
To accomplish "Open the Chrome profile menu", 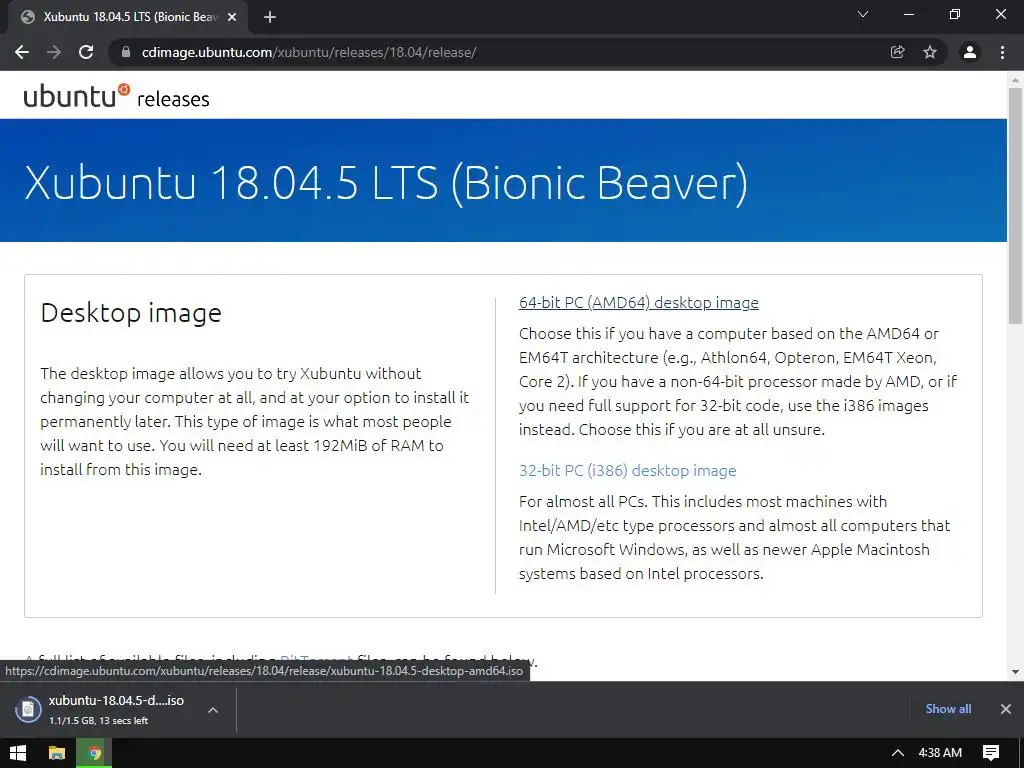I will coord(970,52).
